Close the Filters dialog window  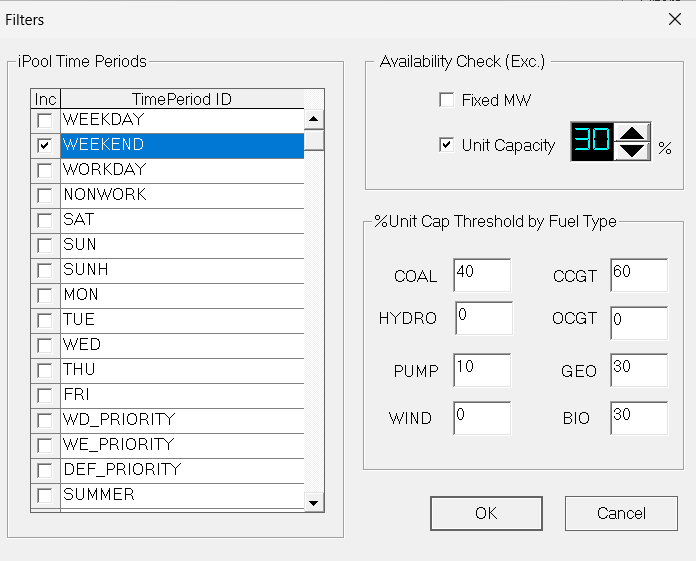(674, 19)
